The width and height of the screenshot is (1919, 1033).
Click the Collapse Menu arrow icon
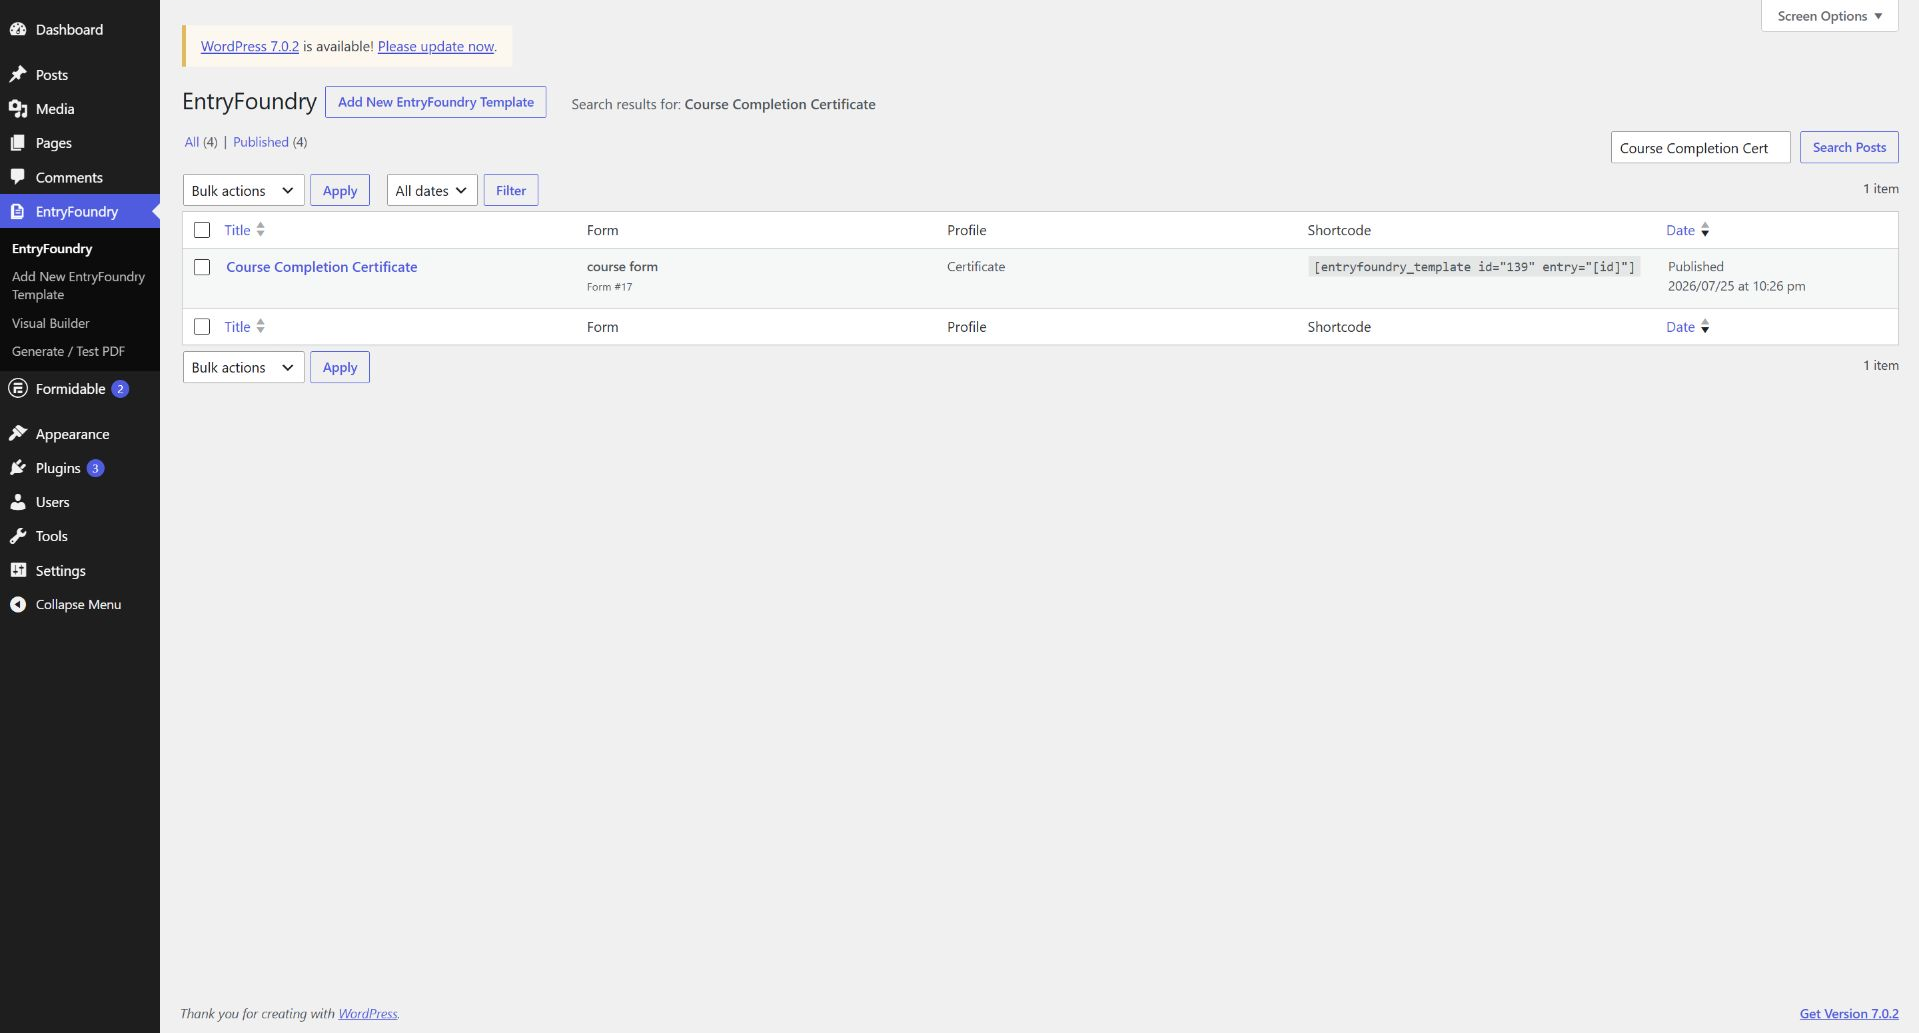18,604
